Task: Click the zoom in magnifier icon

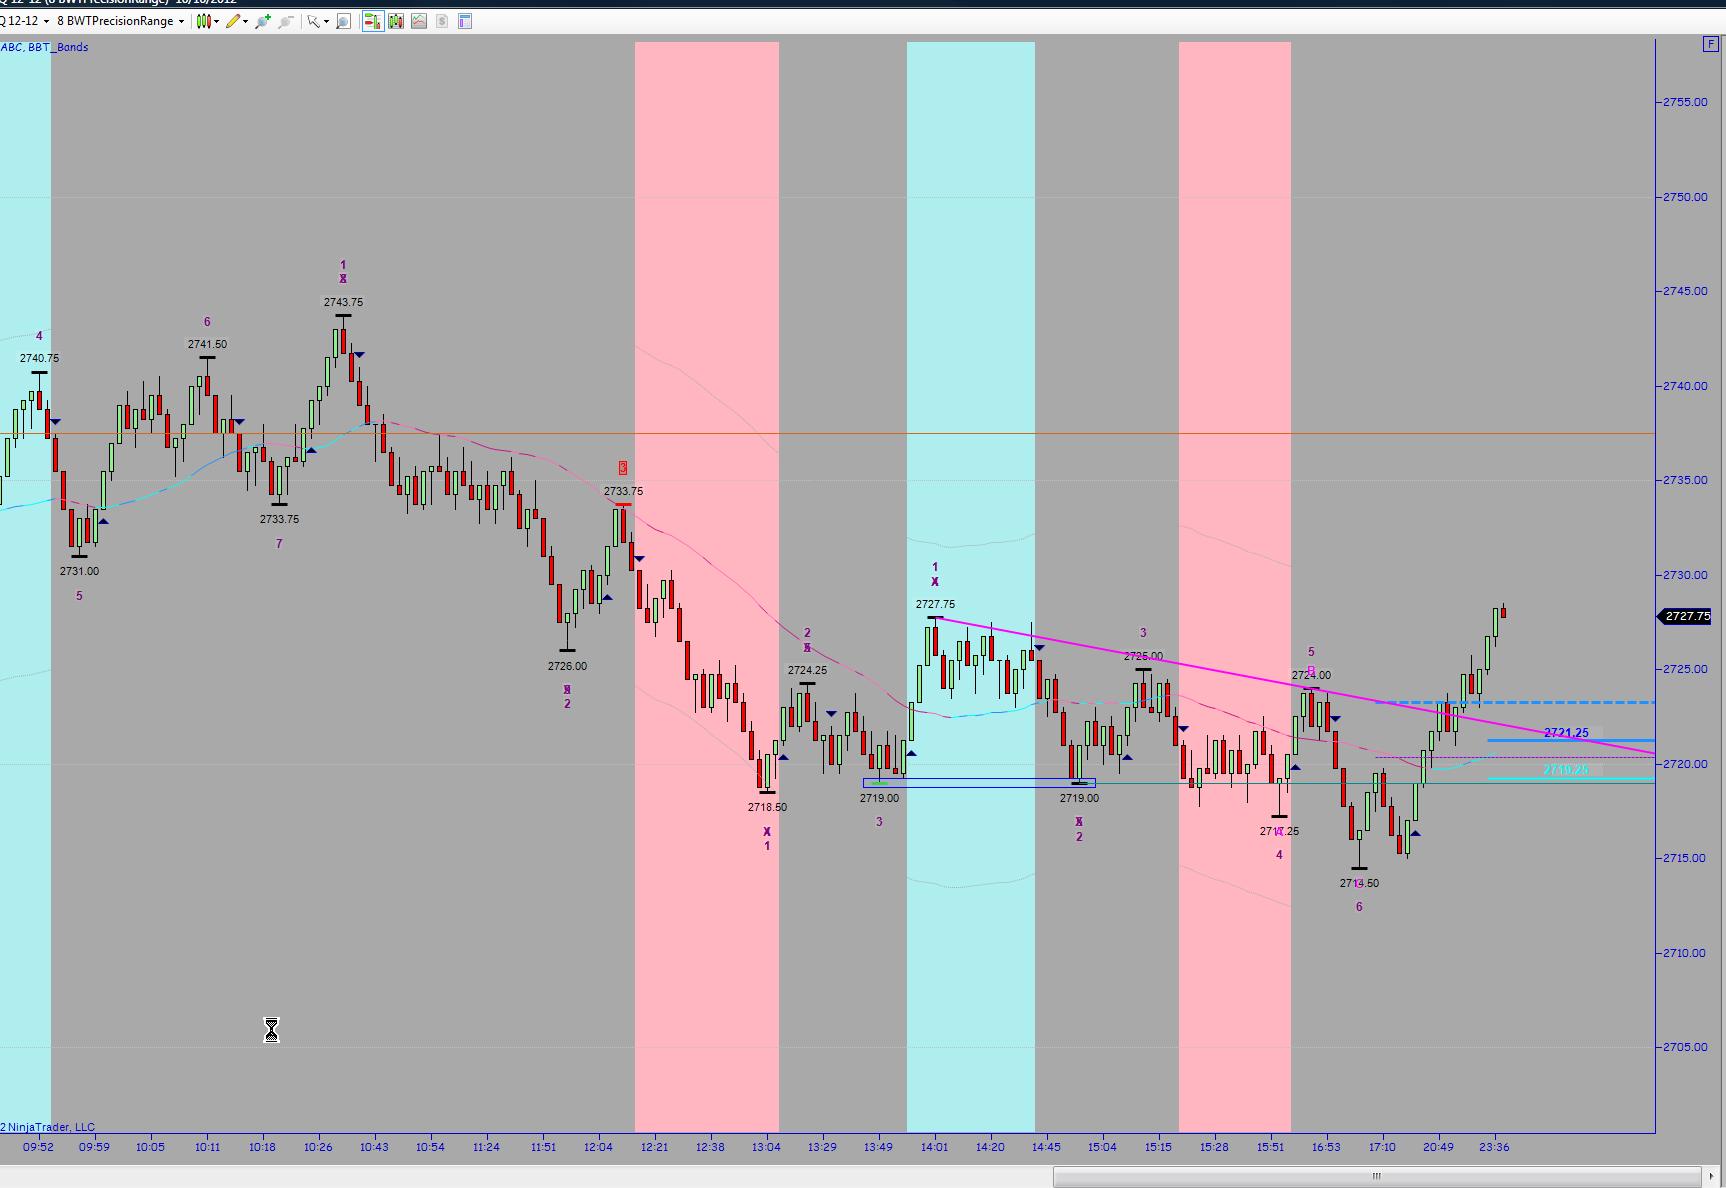Action: pyautogui.click(x=263, y=21)
